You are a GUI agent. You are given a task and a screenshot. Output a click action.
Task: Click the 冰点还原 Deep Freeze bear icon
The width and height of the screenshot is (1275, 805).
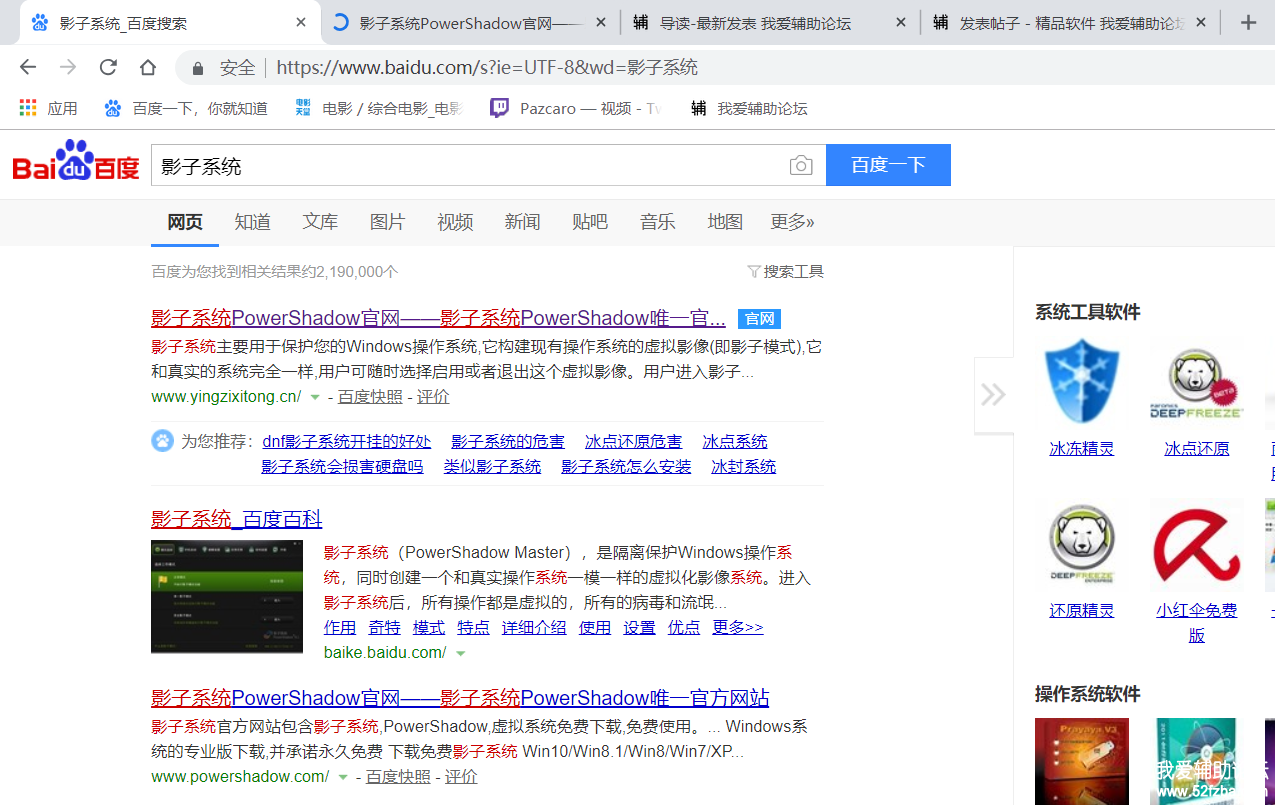click(1196, 383)
